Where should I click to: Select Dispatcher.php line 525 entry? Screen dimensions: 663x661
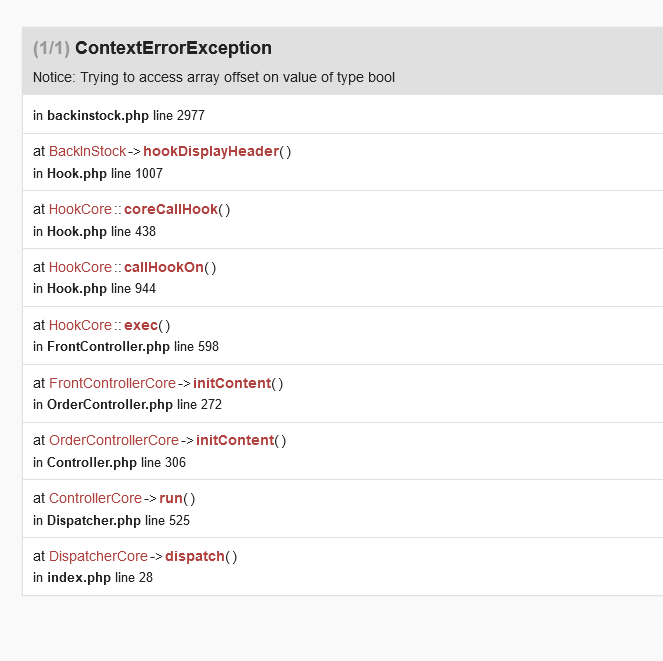(x=112, y=520)
